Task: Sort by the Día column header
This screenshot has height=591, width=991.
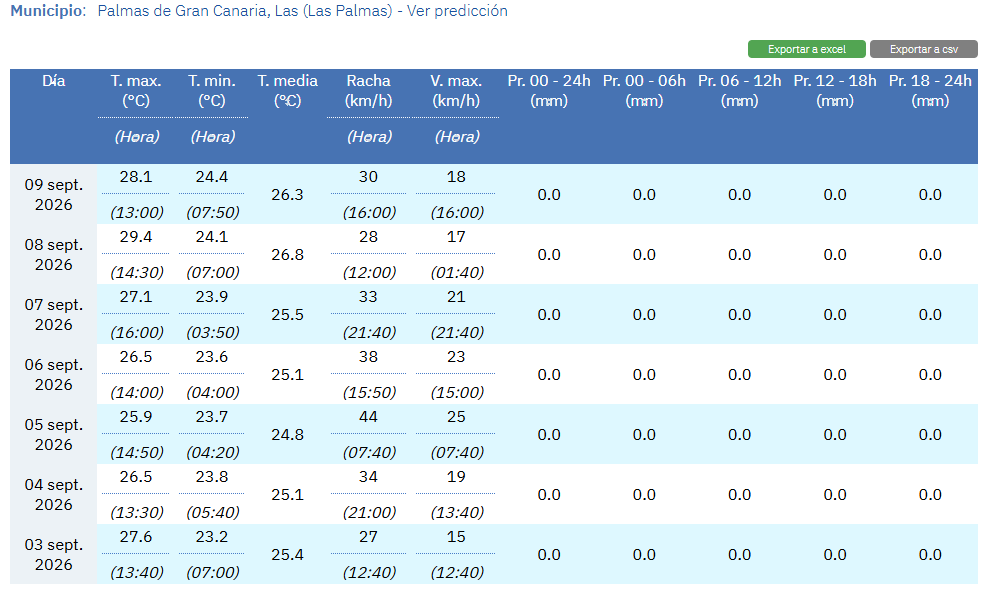Action: (54, 81)
